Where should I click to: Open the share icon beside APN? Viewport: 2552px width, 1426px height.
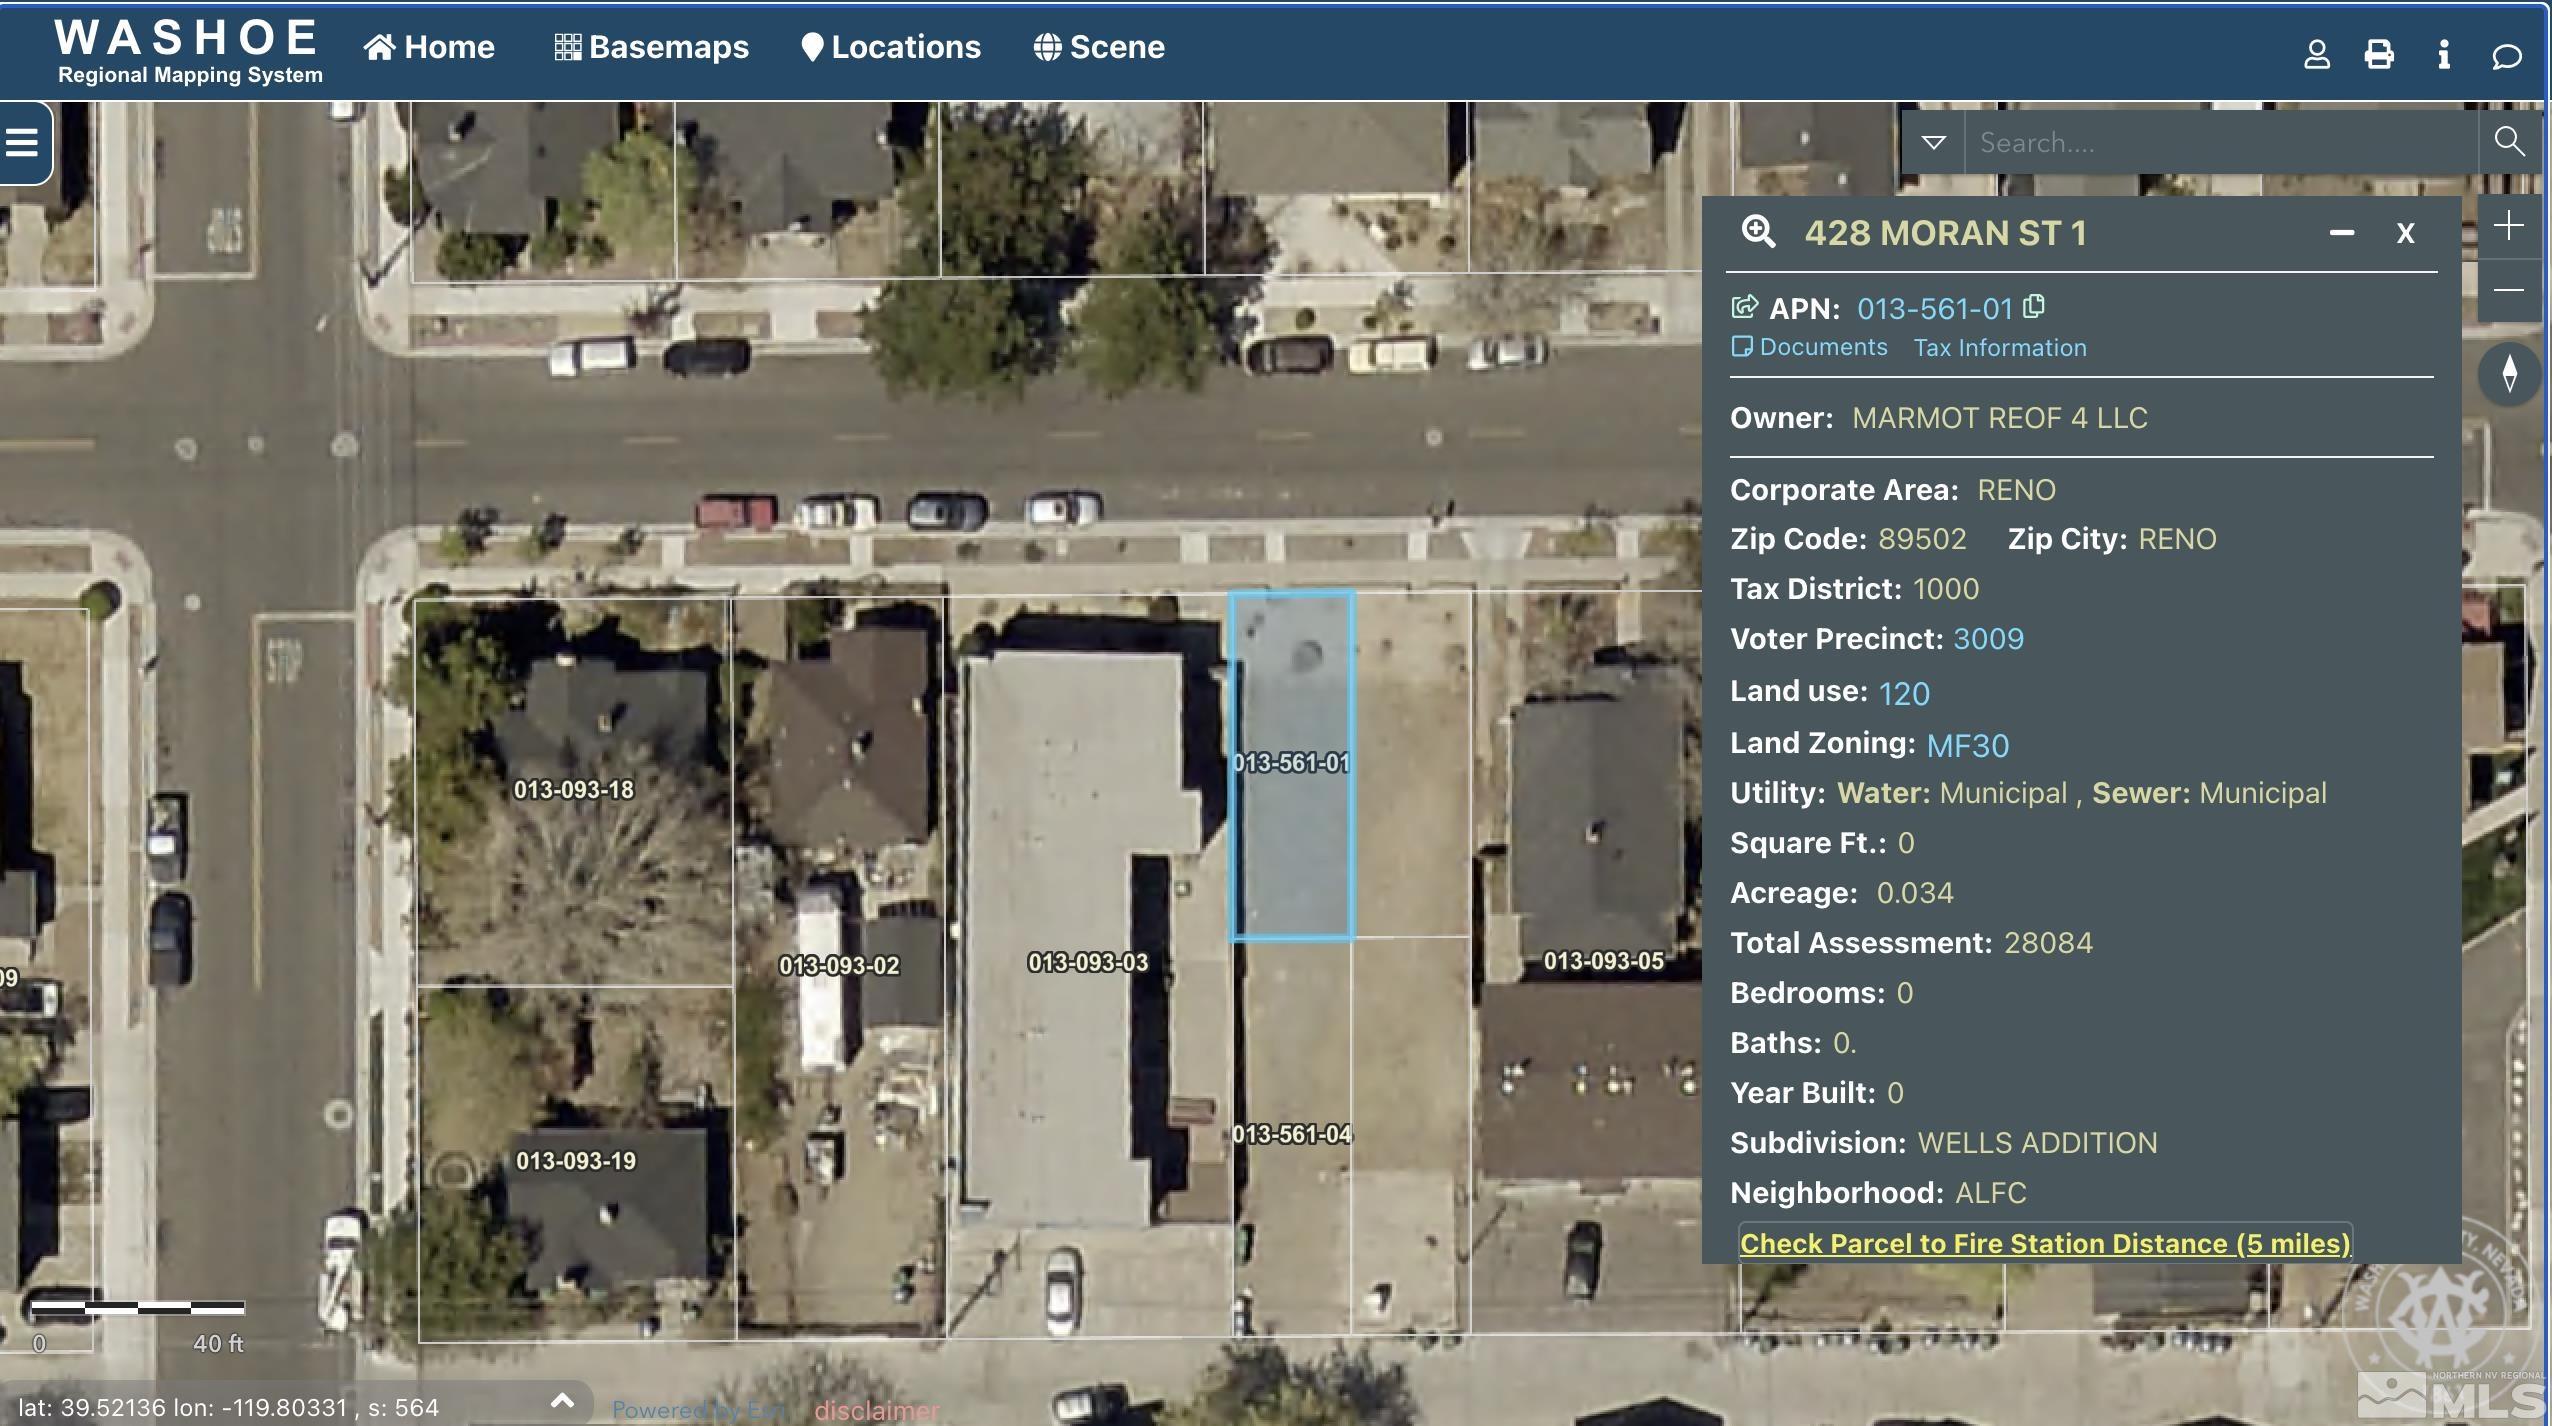[x=1744, y=307]
